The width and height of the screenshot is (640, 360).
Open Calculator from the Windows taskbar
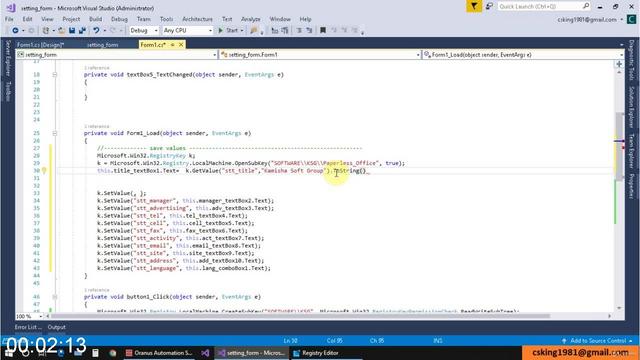point(95,353)
